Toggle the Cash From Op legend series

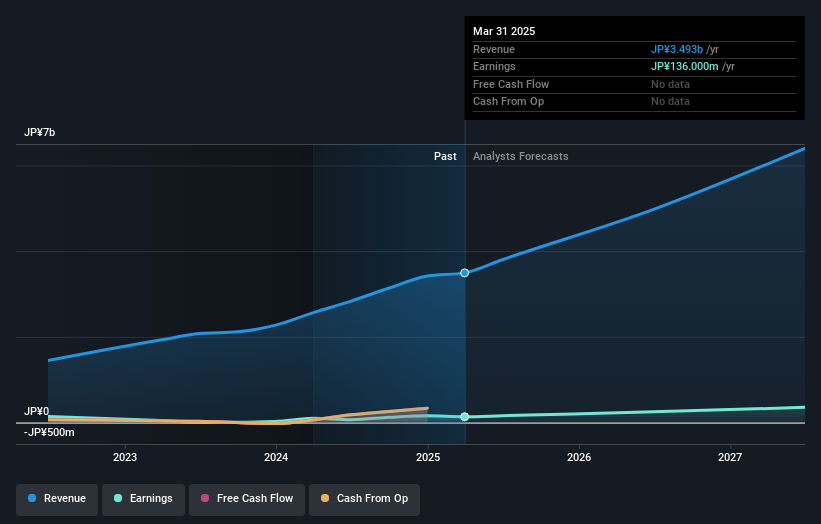click(364, 499)
